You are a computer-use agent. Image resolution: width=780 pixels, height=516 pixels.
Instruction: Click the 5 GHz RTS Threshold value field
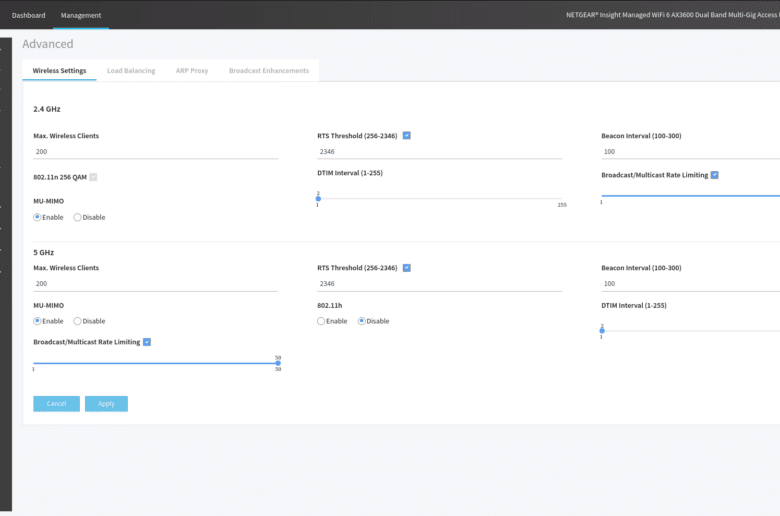439,284
